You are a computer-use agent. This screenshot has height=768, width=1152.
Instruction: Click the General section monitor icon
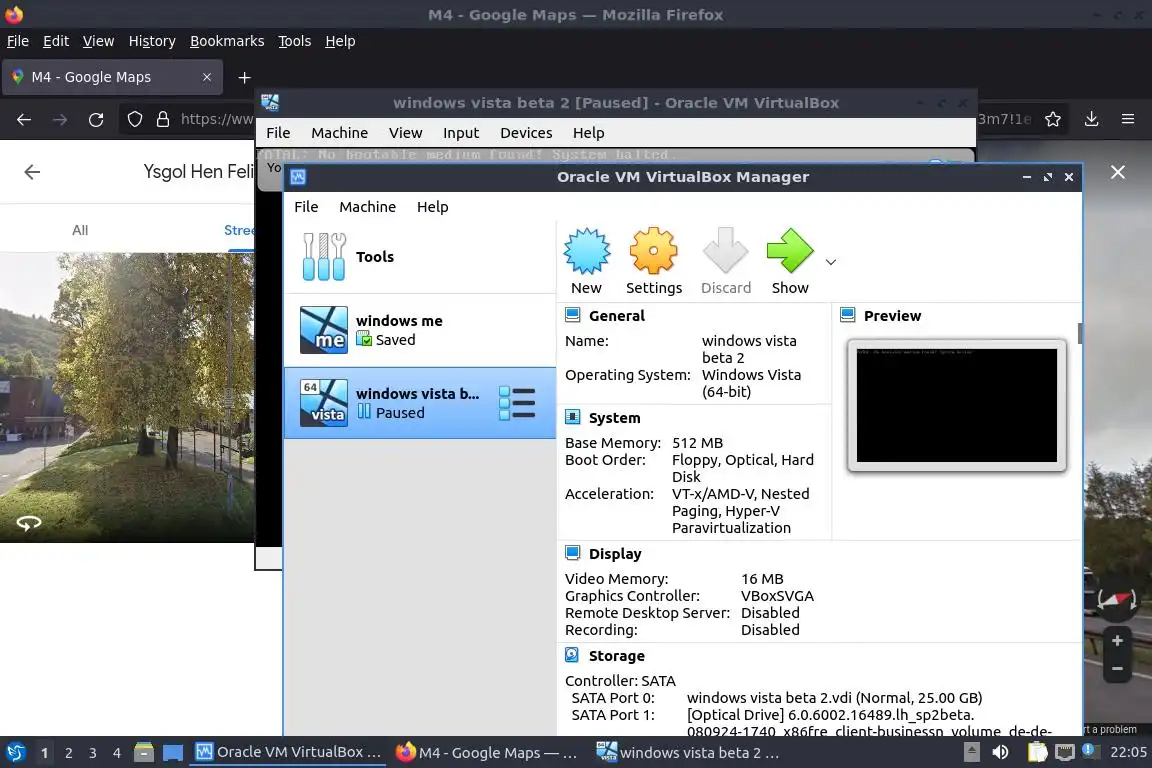(x=572, y=315)
